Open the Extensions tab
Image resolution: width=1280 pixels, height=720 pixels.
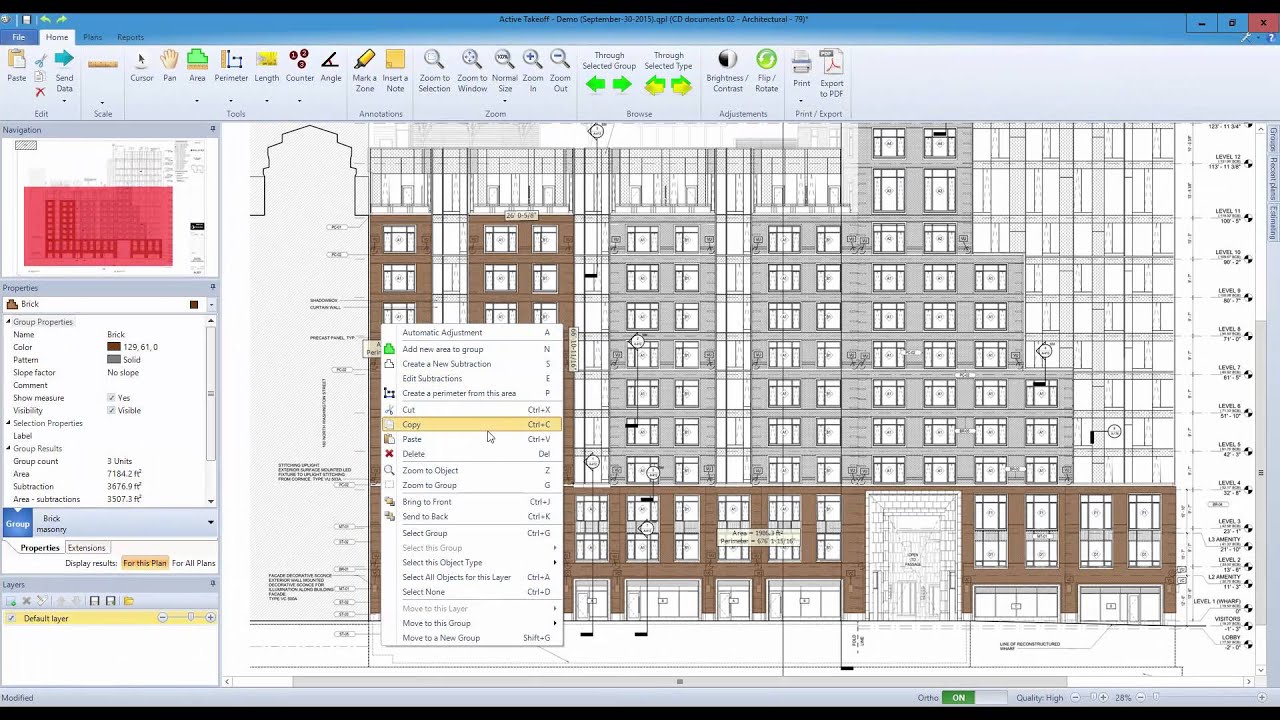click(x=86, y=548)
